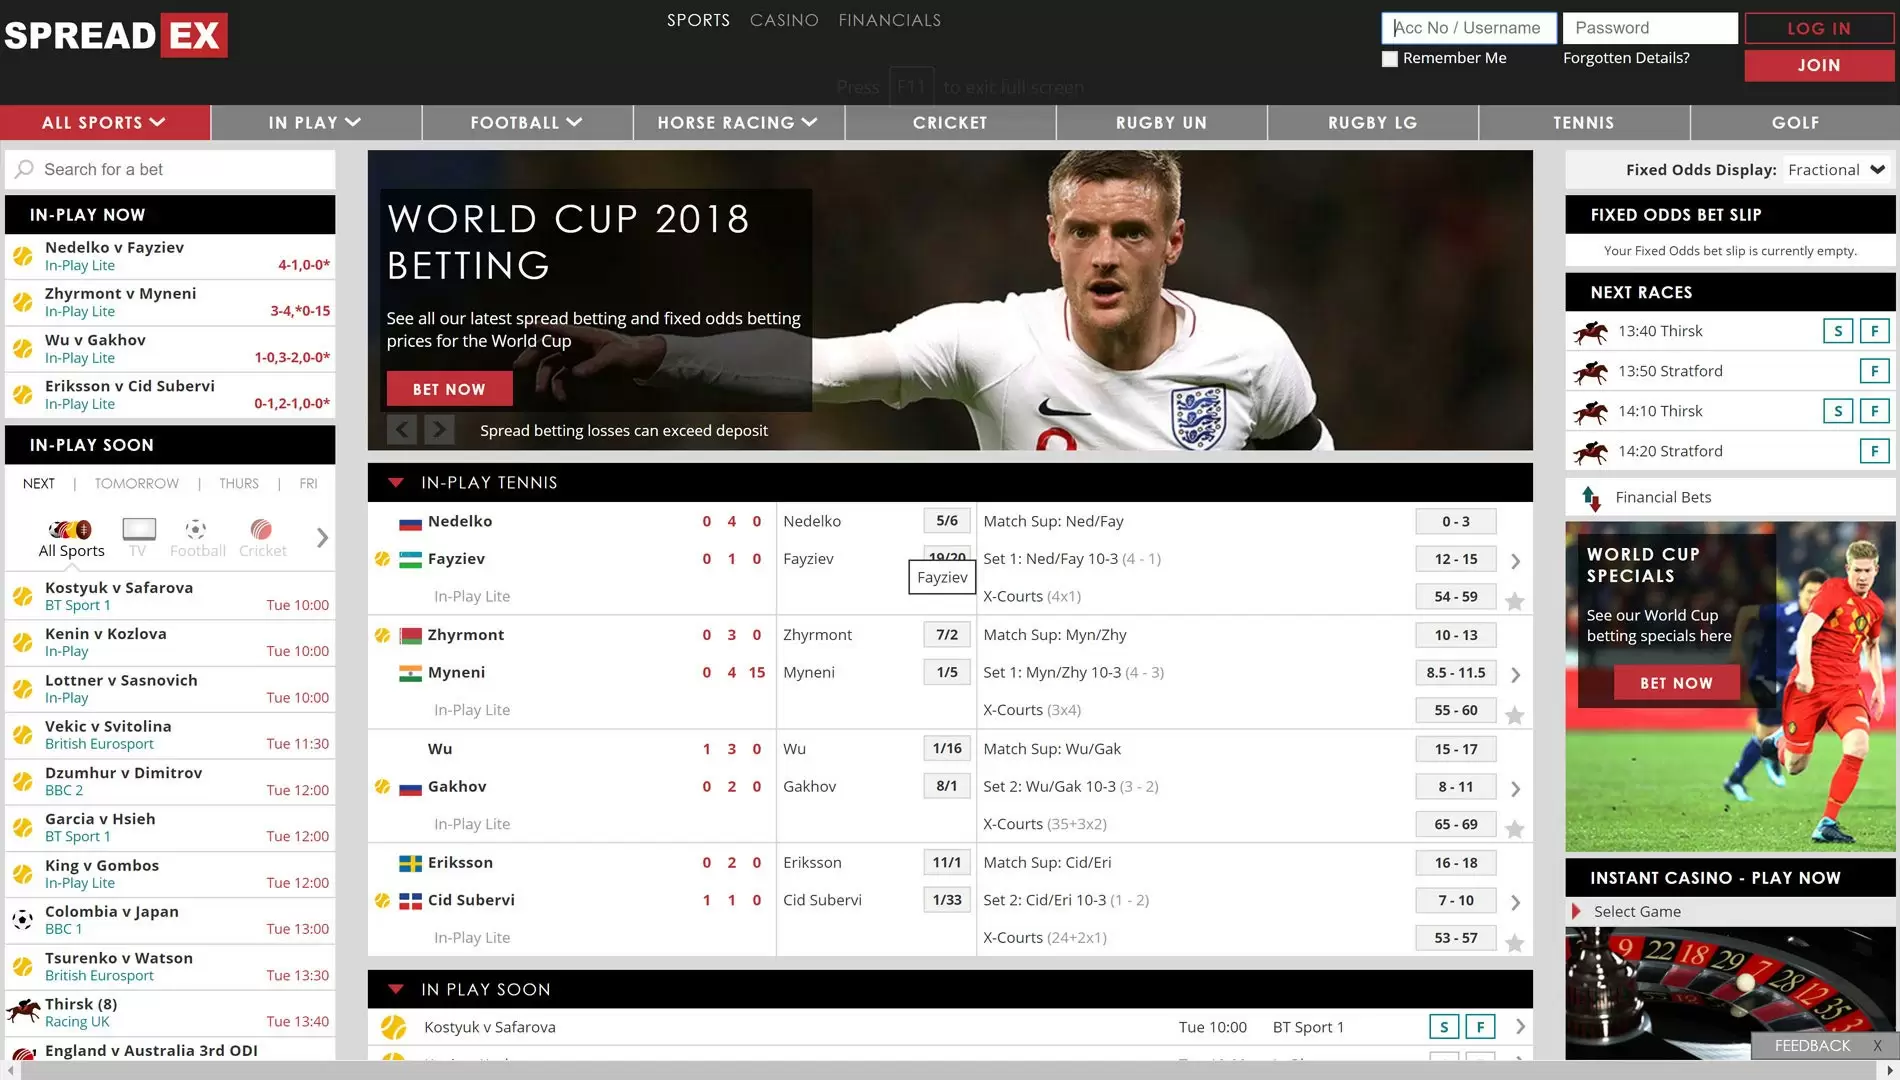Close the Feedback tab with the X

coord(1877,1046)
